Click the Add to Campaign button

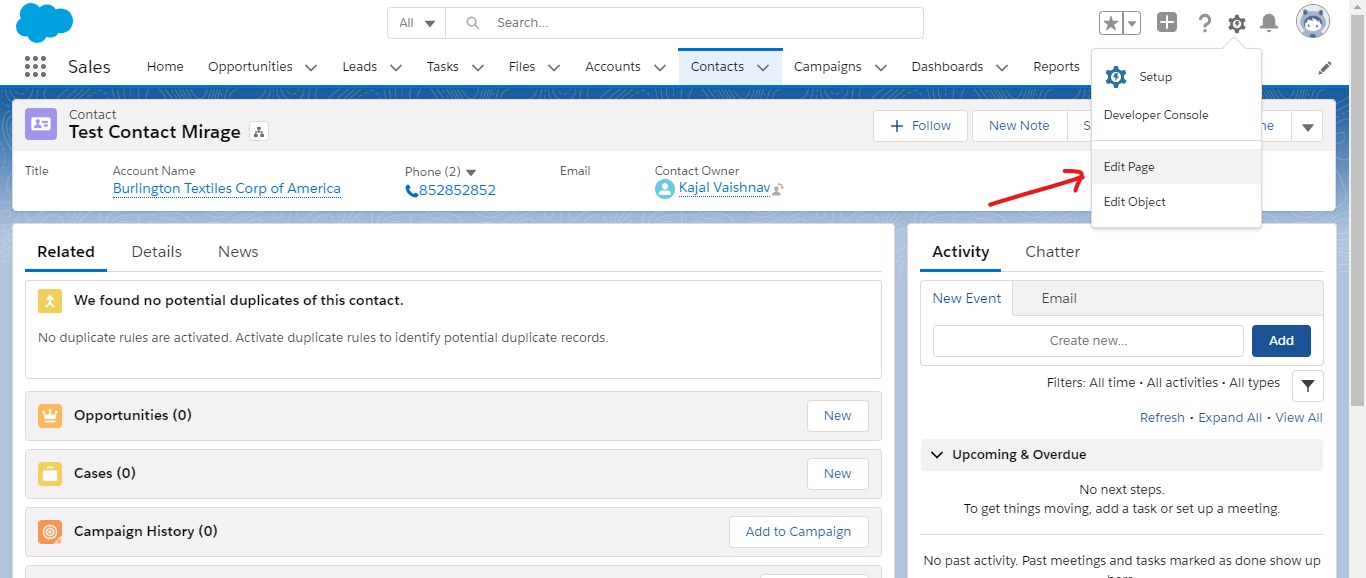pyautogui.click(x=798, y=532)
